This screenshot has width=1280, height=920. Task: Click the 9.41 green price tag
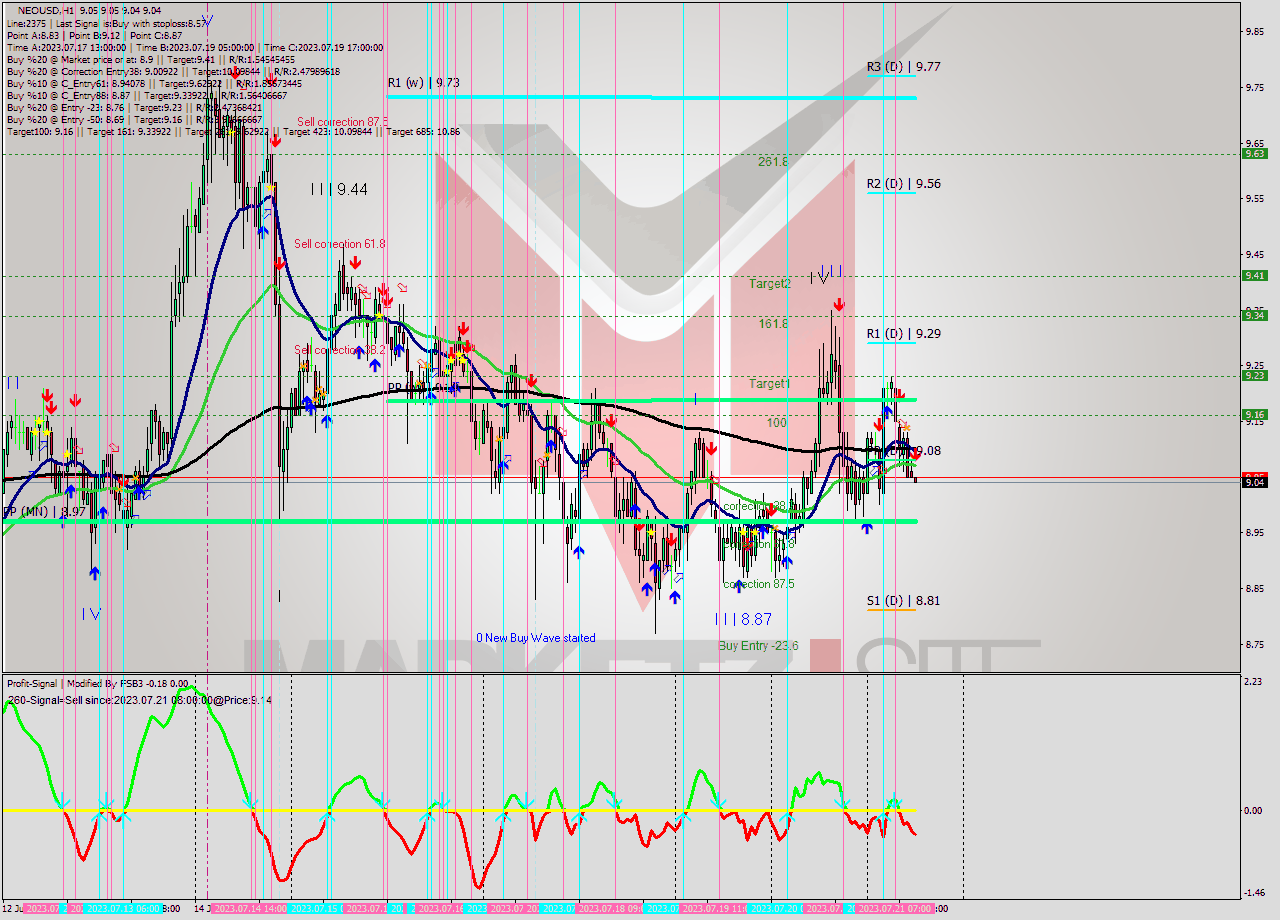point(1254,276)
